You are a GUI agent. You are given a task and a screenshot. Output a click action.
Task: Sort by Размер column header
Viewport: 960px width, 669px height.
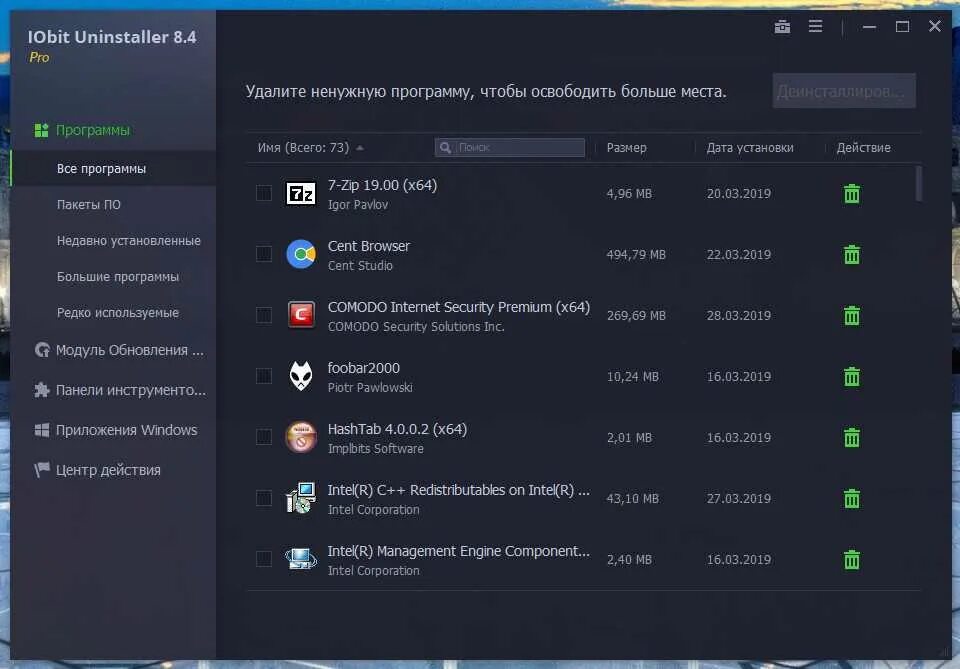626,148
